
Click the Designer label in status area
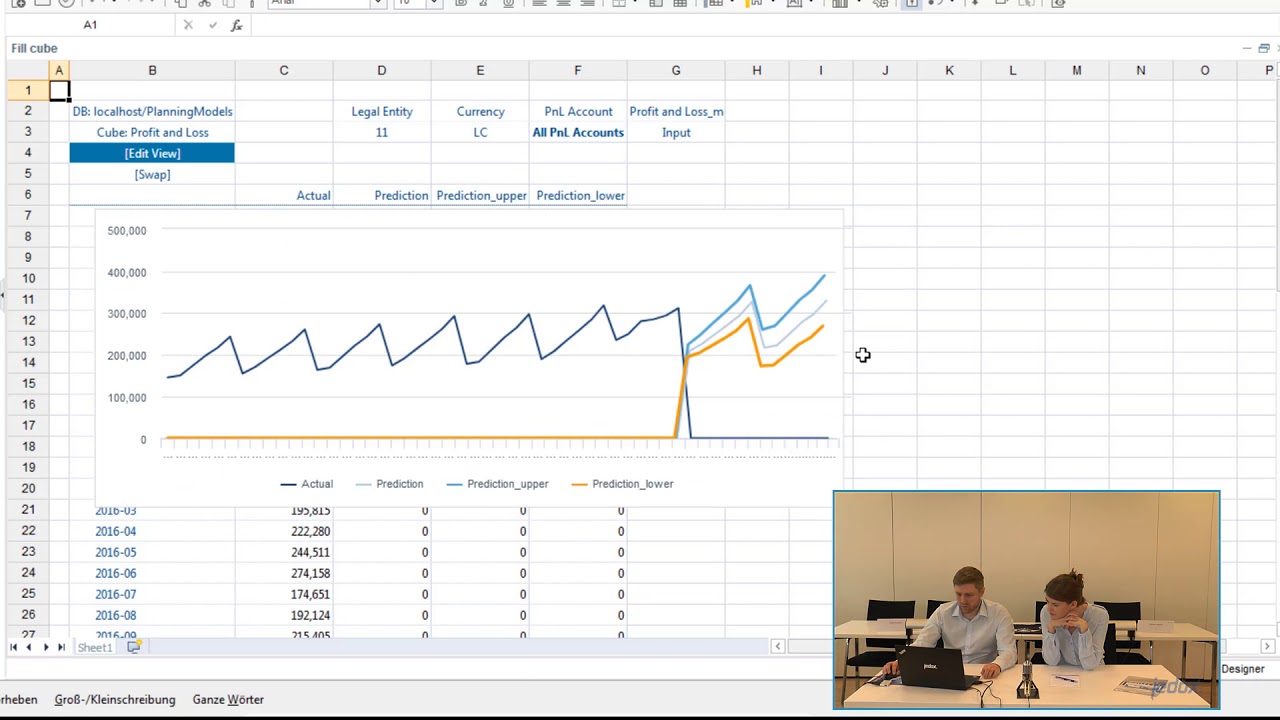[x=1243, y=669]
